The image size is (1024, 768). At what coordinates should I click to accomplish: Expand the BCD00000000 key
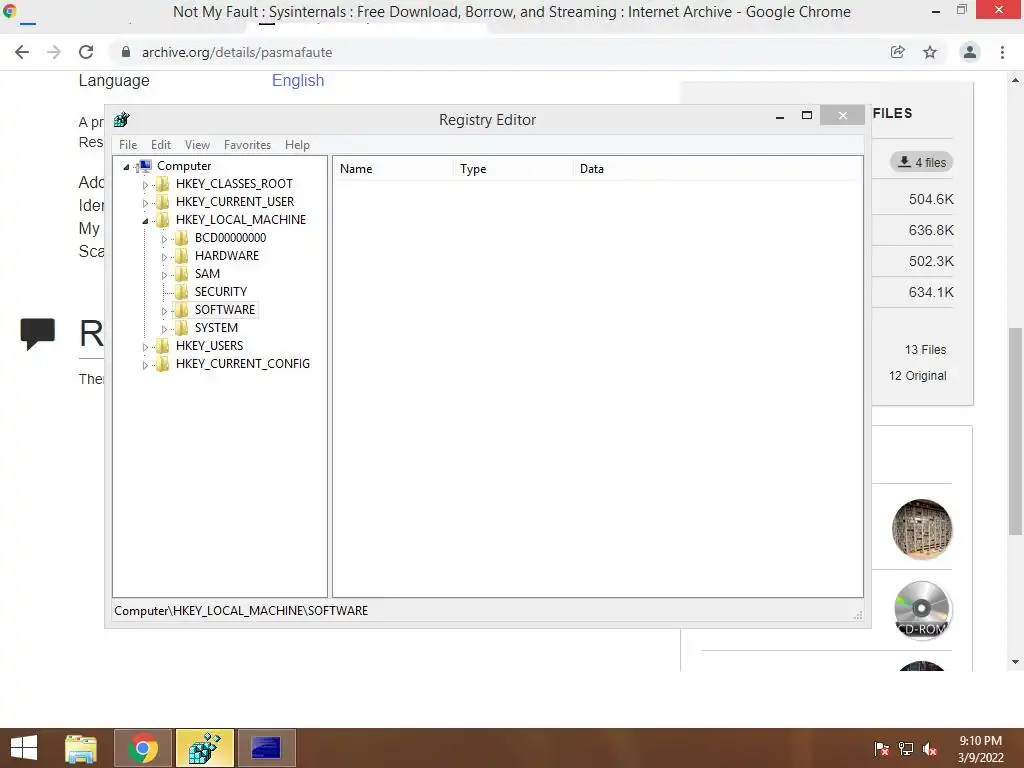pos(164,239)
